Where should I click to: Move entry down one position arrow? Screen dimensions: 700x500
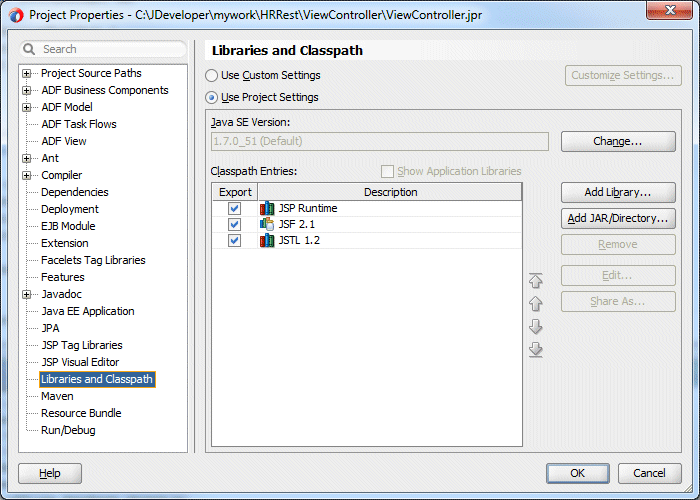[x=536, y=327]
